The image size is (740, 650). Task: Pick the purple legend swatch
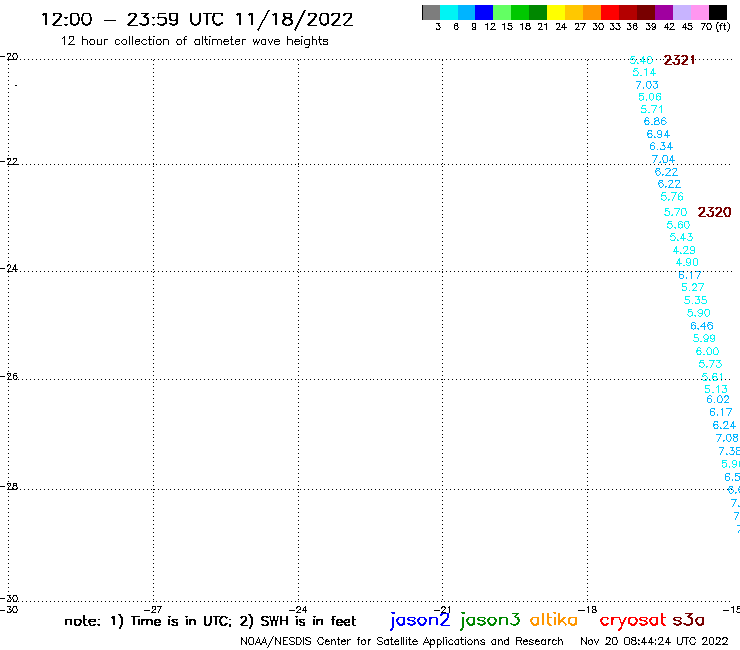click(x=664, y=12)
